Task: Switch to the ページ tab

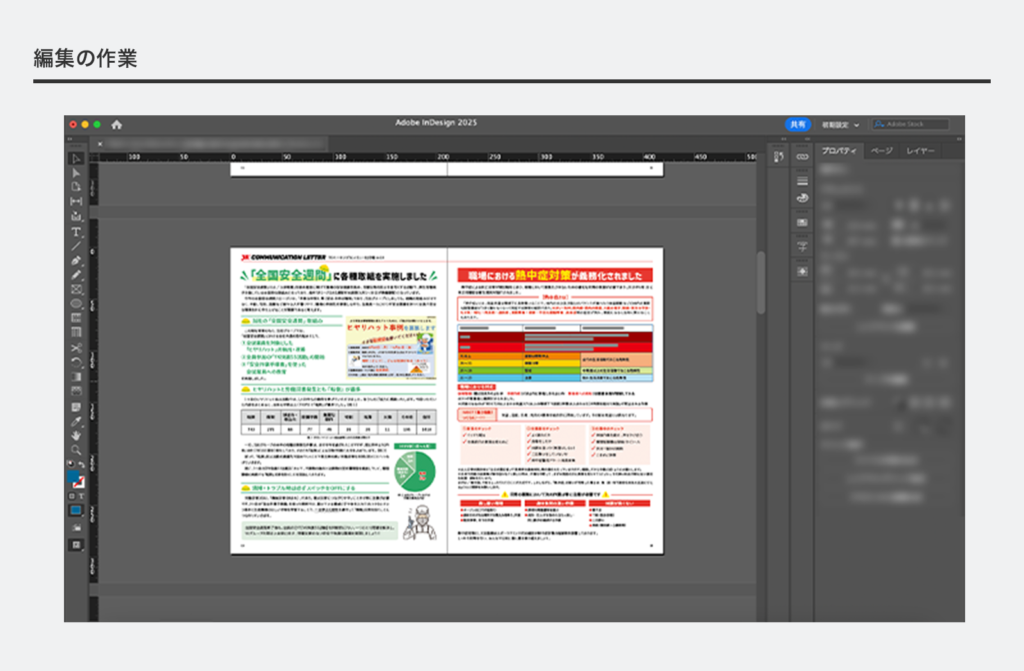Action: [x=881, y=150]
